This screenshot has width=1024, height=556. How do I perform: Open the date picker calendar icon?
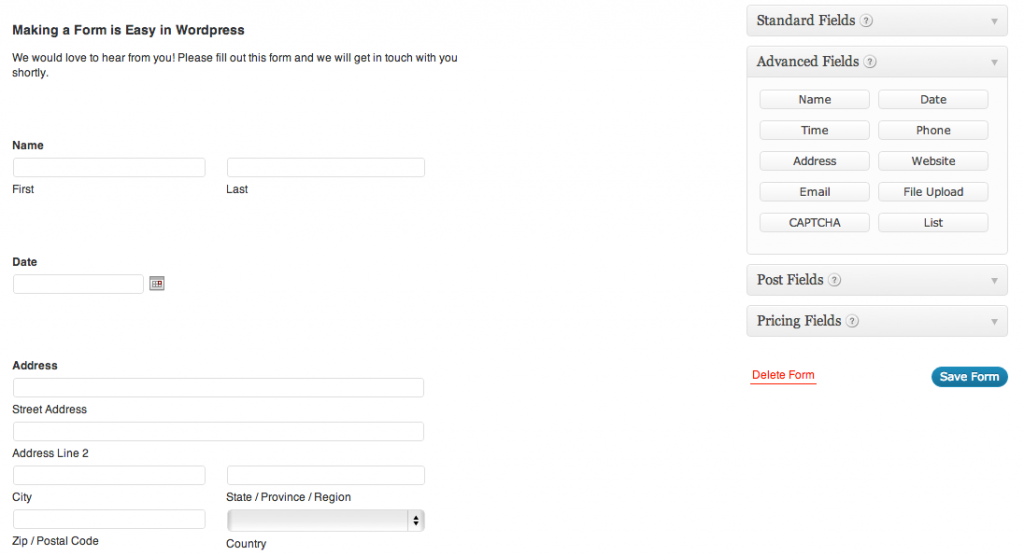click(x=156, y=284)
